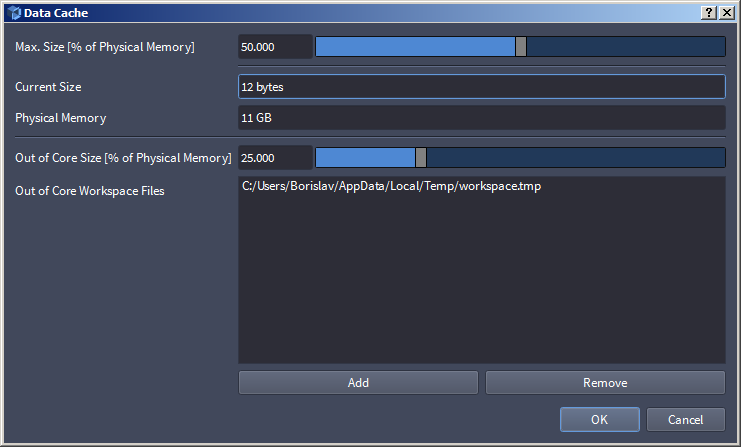Click the question mark help button
The width and height of the screenshot is (741, 447).
pos(709,13)
